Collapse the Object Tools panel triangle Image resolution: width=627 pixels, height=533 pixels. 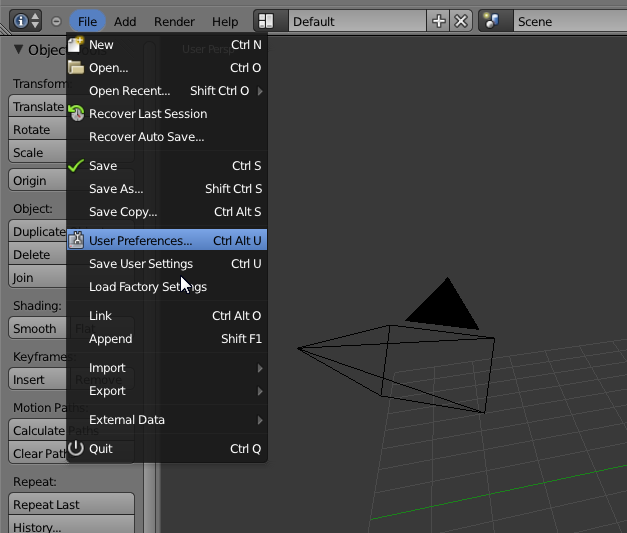[18, 49]
